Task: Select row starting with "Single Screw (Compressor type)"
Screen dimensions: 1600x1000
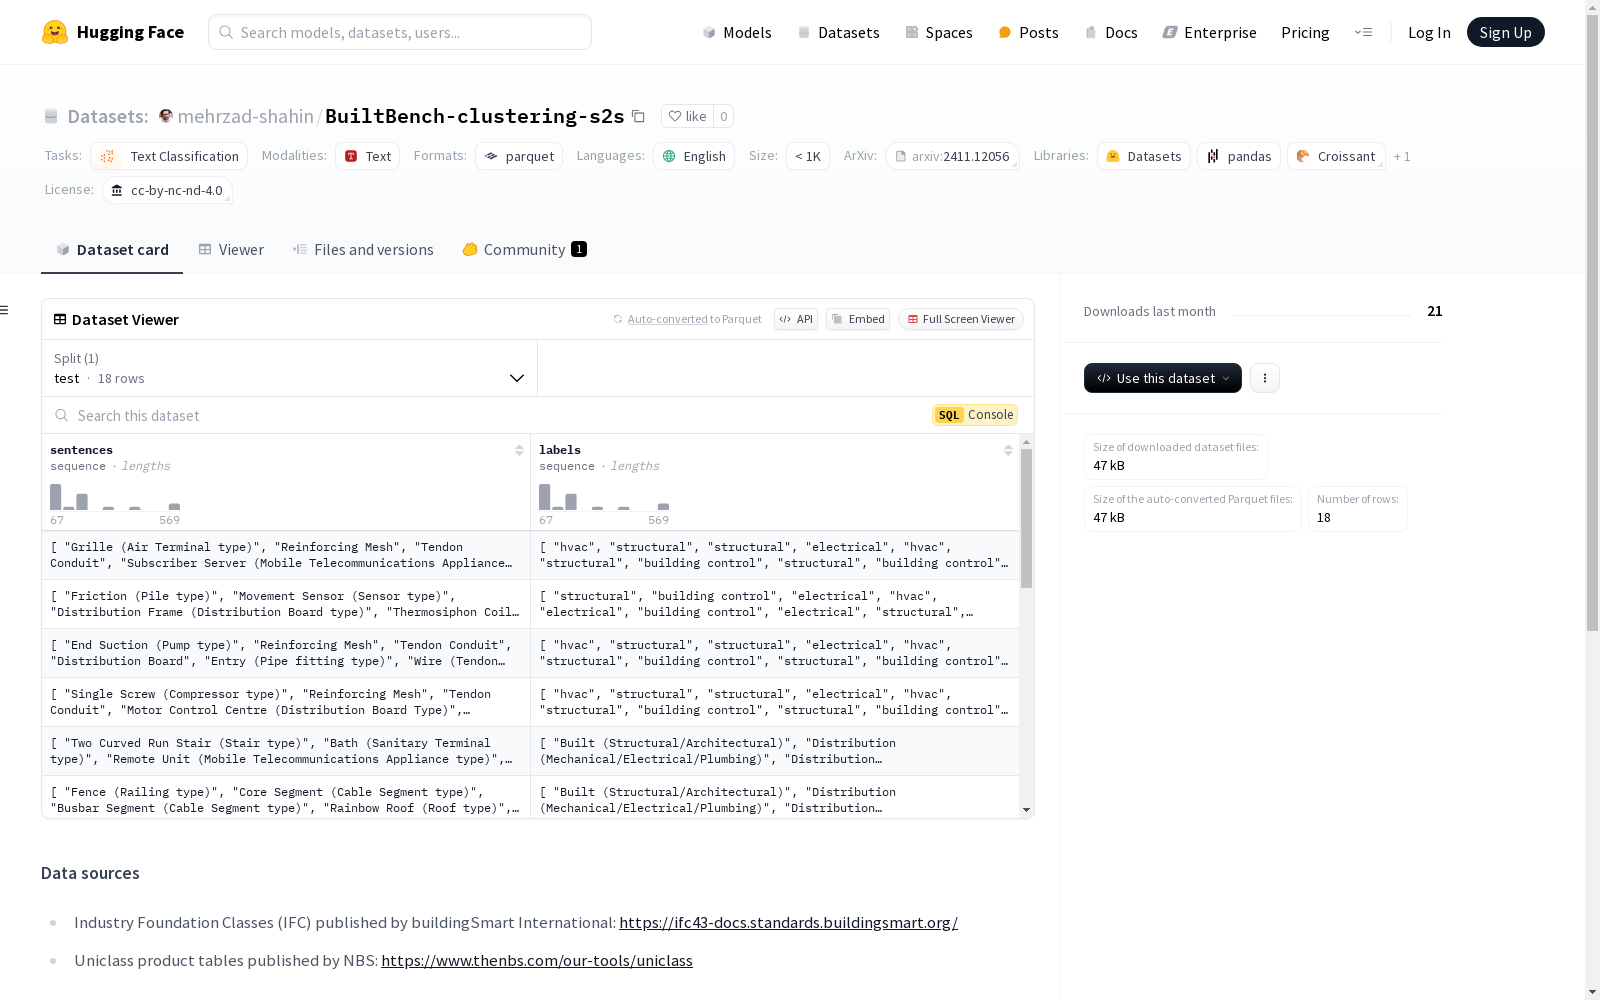Action: [530, 702]
